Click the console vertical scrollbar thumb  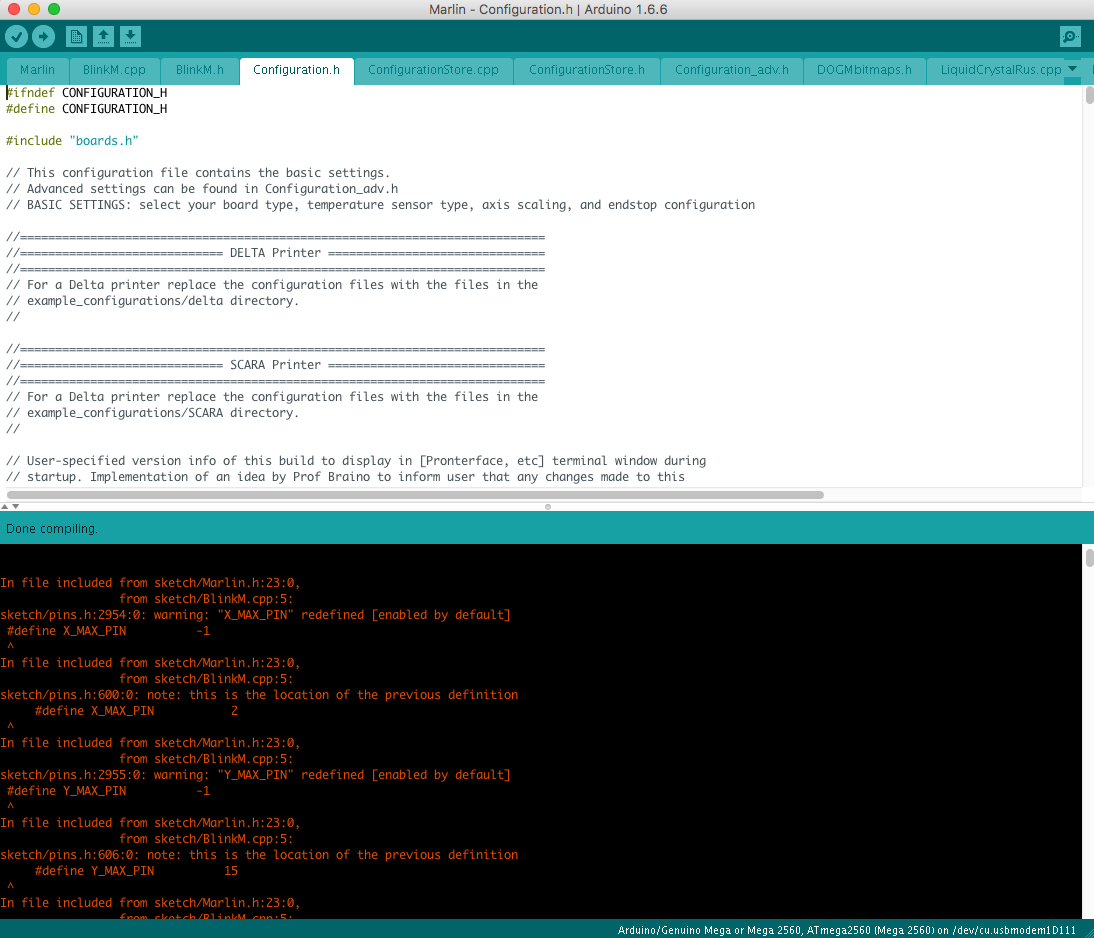tap(1089, 558)
